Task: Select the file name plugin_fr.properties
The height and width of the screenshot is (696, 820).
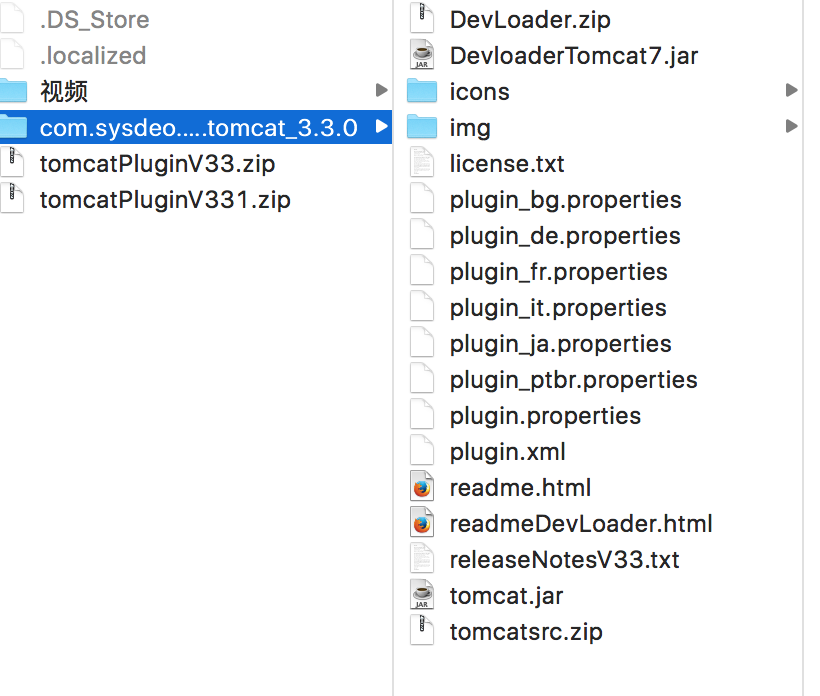Action: (559, 273)
